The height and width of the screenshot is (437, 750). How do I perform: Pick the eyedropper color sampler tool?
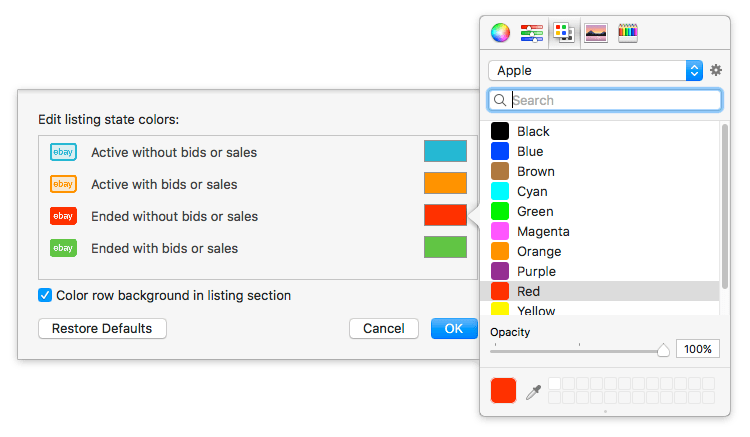click(x=533, y=392)
